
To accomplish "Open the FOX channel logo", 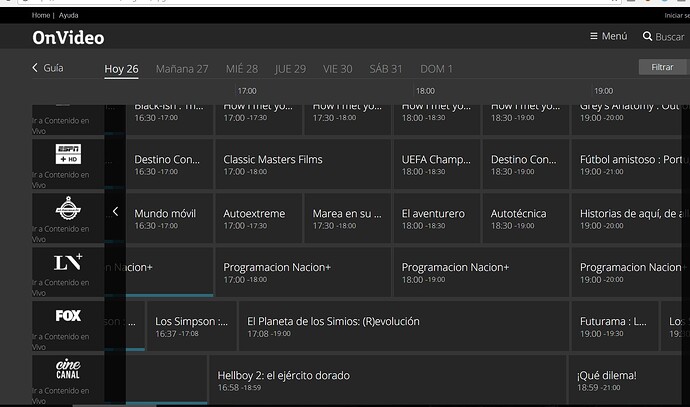I will pyautogui.click(x=68, y=315).
